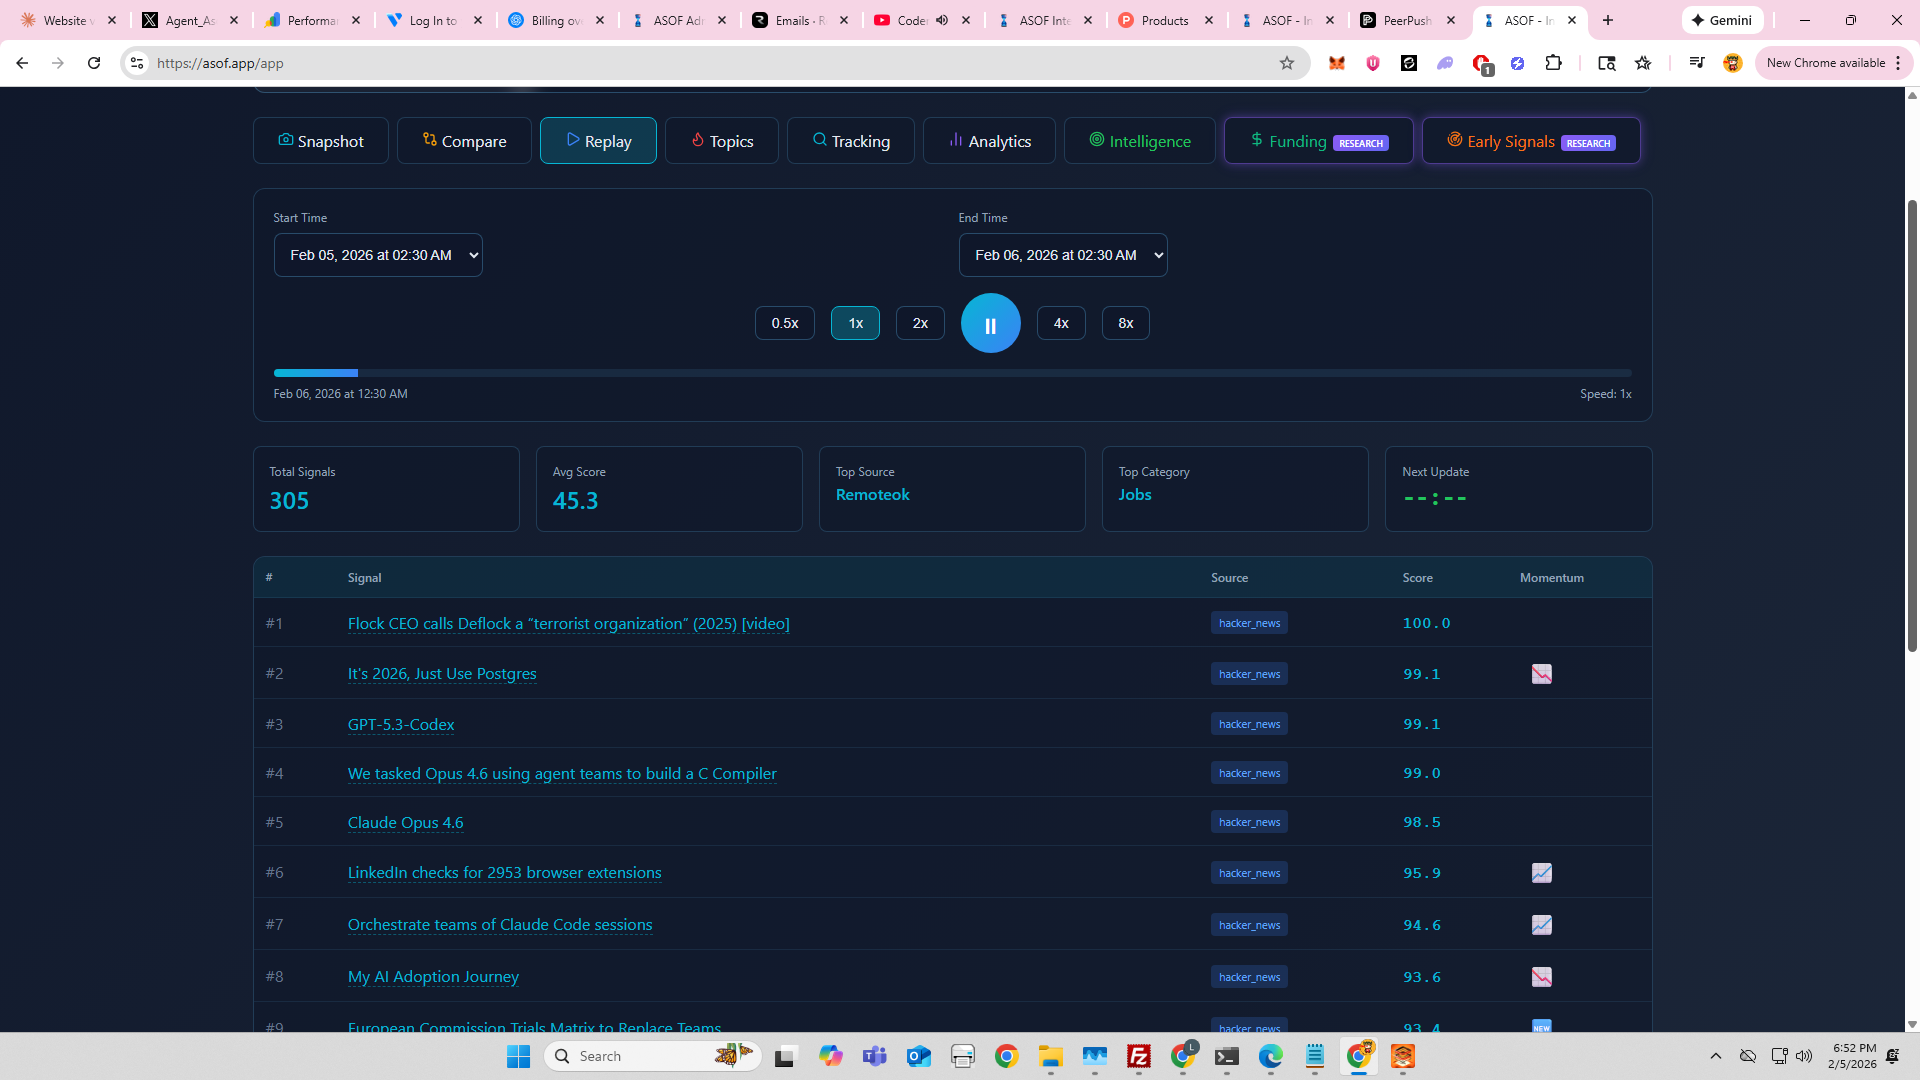Image resolution: width=1920 pixels, height=1080 pixels.
Task: Set playback speed to 0.5x
Action: tap(784, 323)
